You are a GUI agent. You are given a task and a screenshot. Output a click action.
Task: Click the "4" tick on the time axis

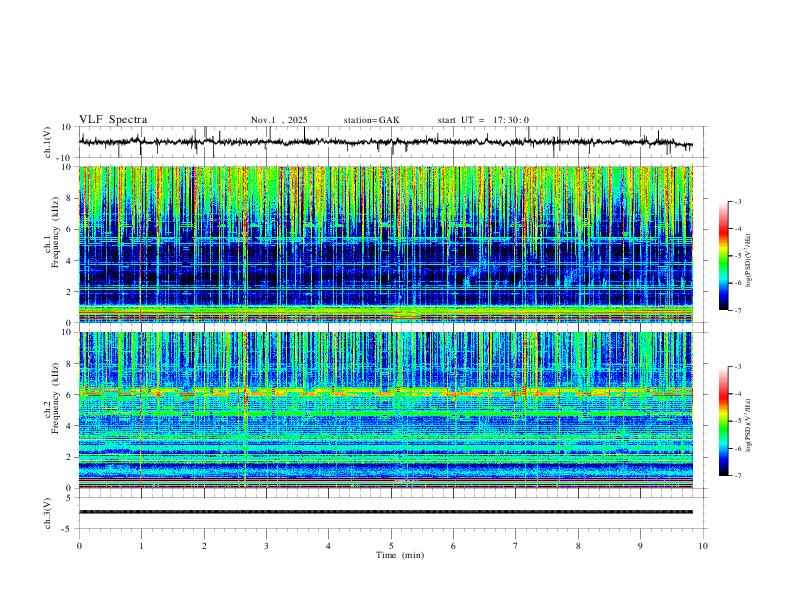[329, 546]
